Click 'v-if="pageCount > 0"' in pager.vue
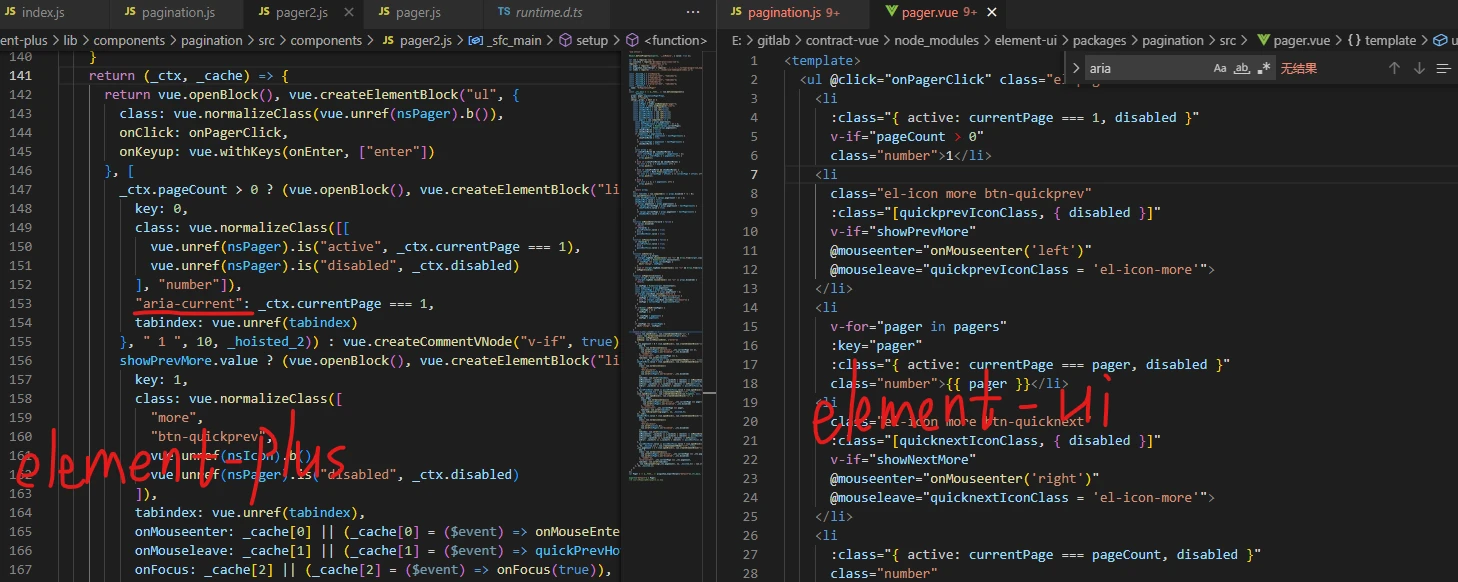 907,136
